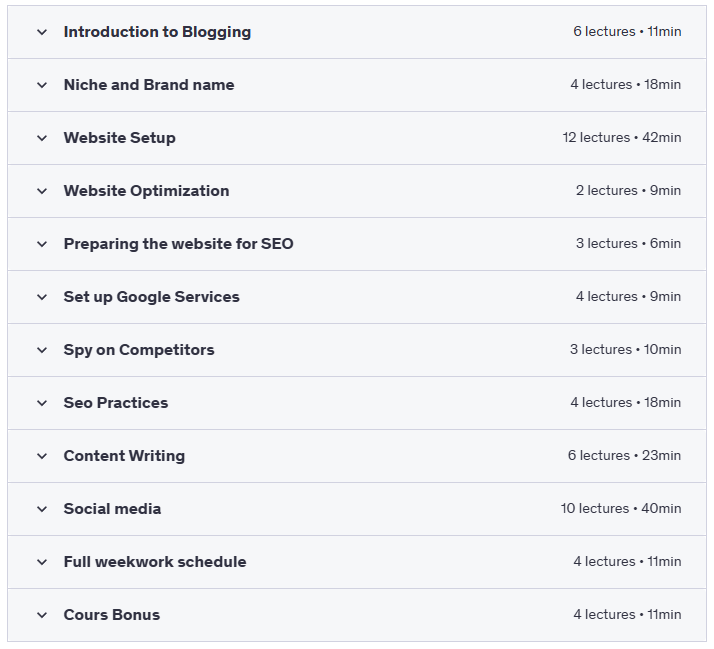Viewport: 714px width, 649px height.
Task: Expand the Introduction to Blogging chevron
Action: coord(42,32)
